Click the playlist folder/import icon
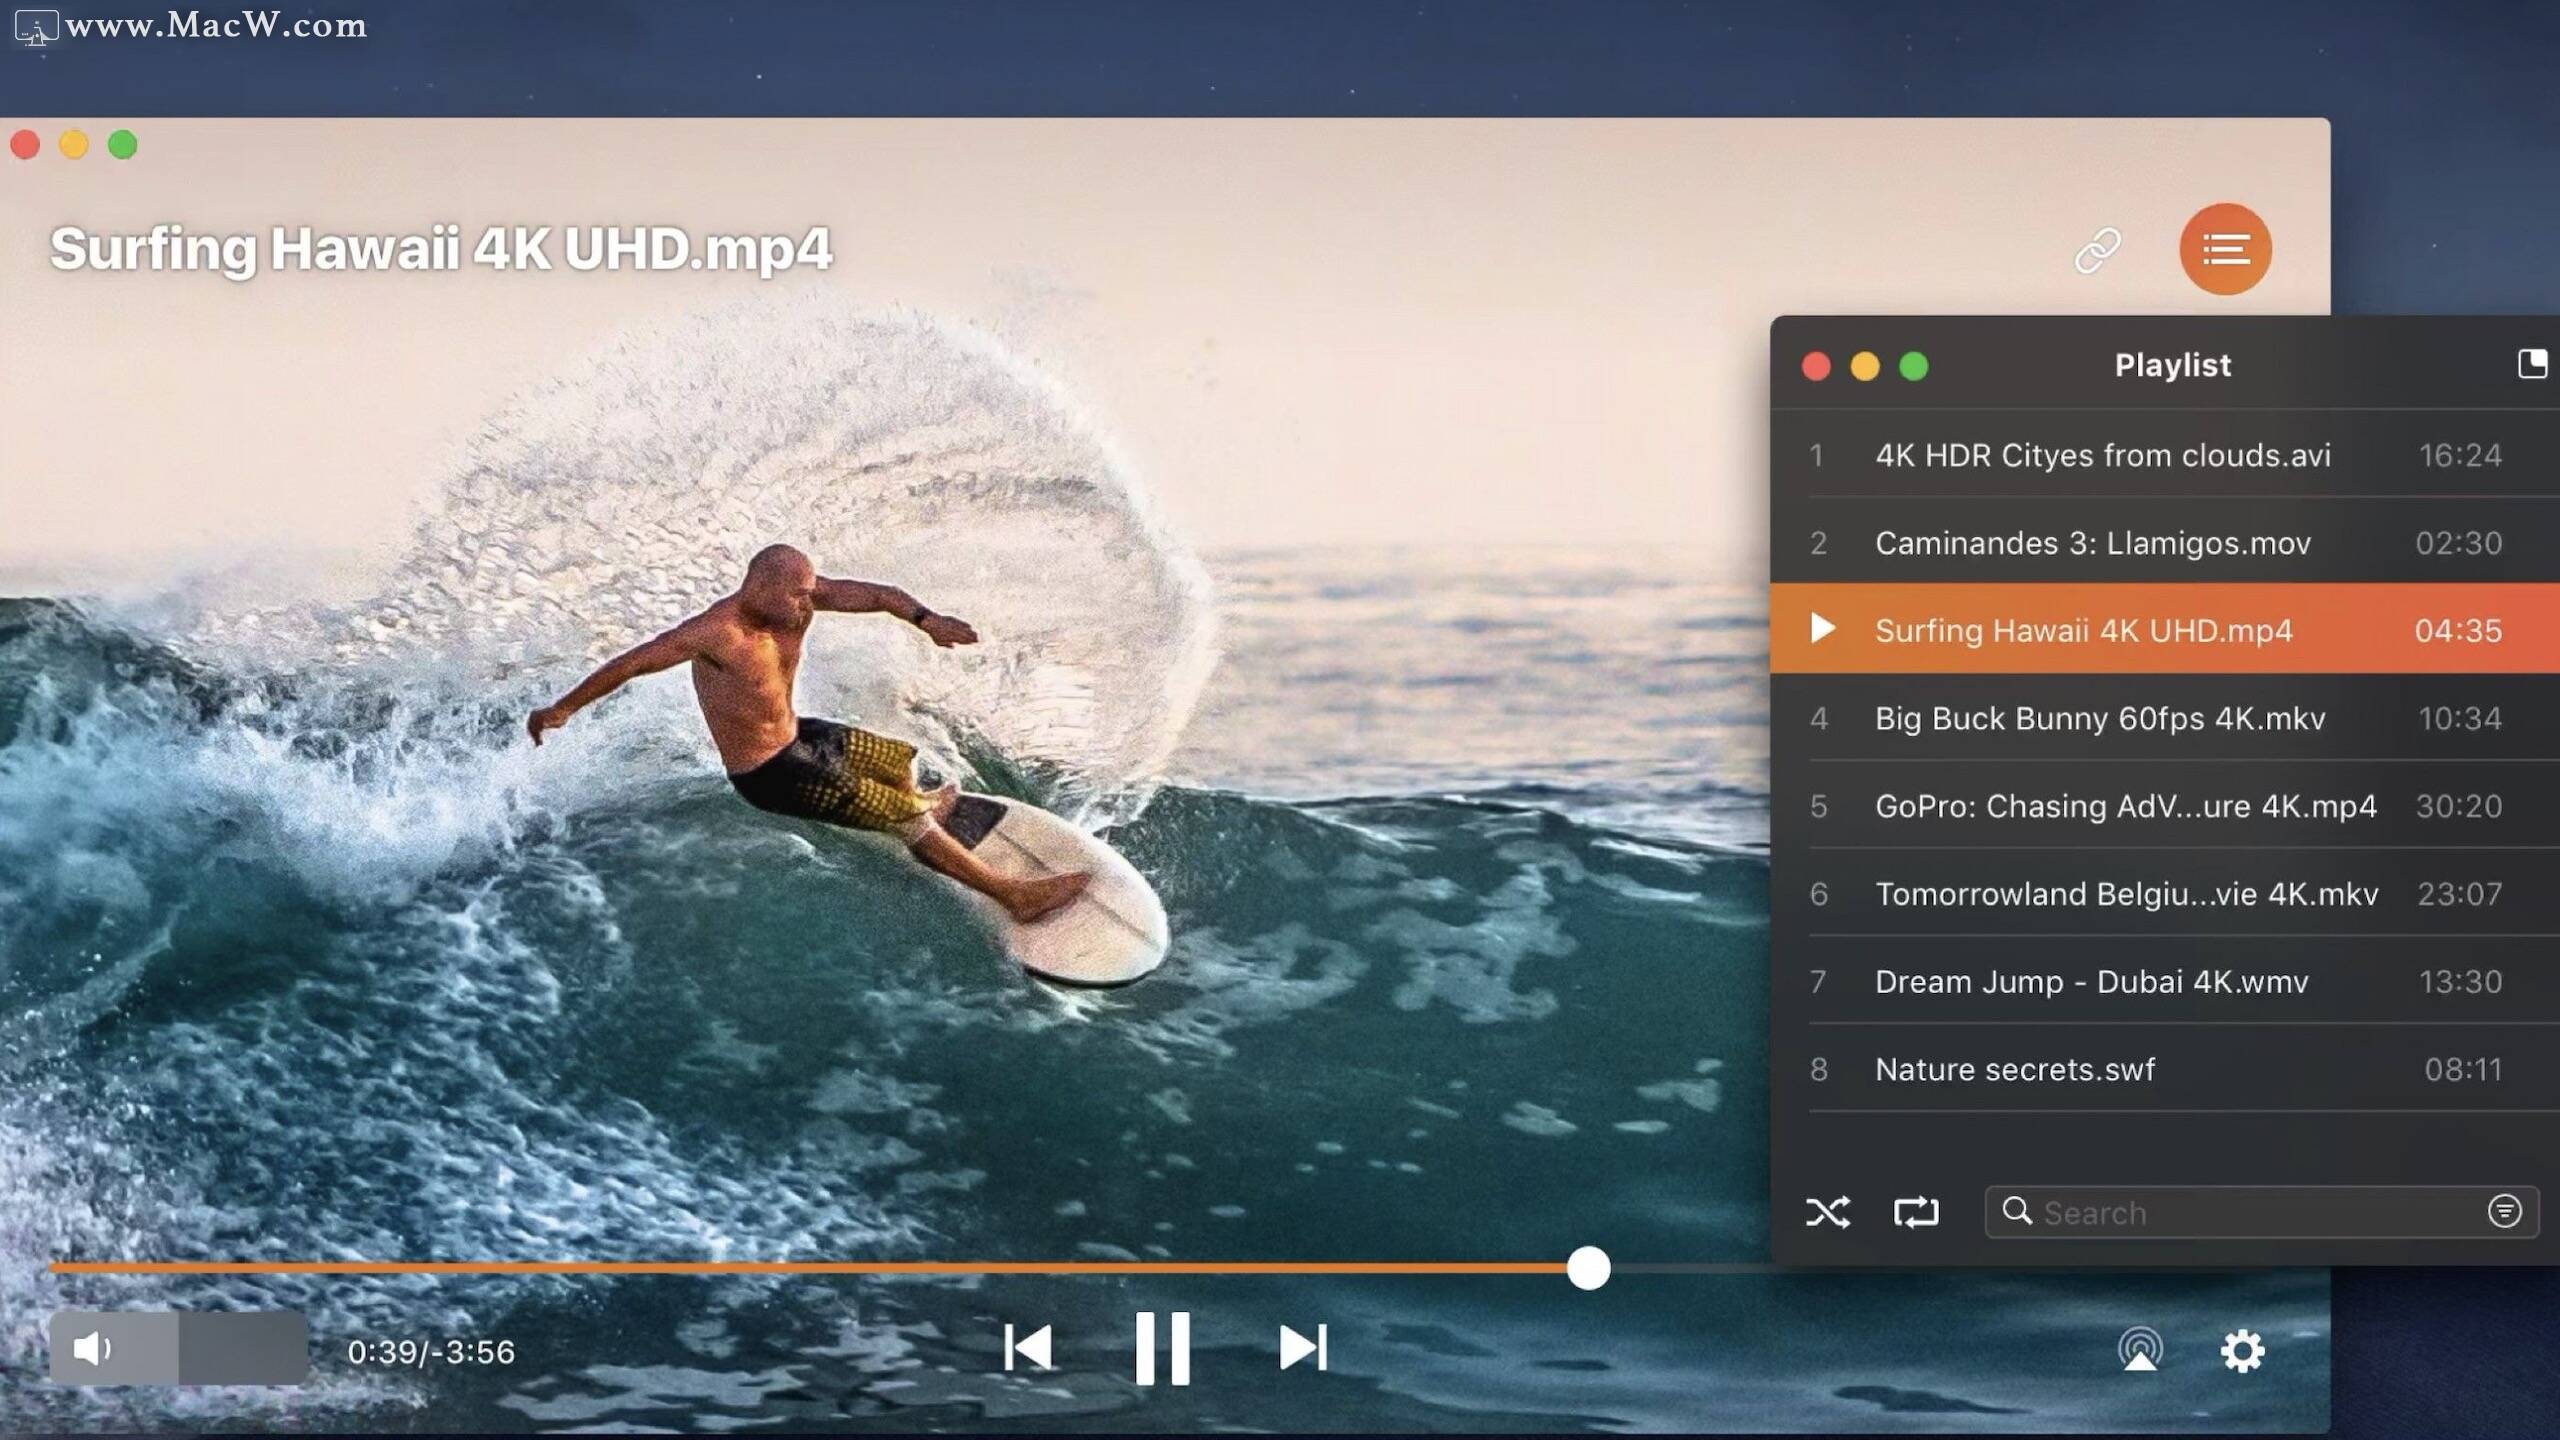Screen dimensions: 2560x1440 click(x=2534, y=364)
